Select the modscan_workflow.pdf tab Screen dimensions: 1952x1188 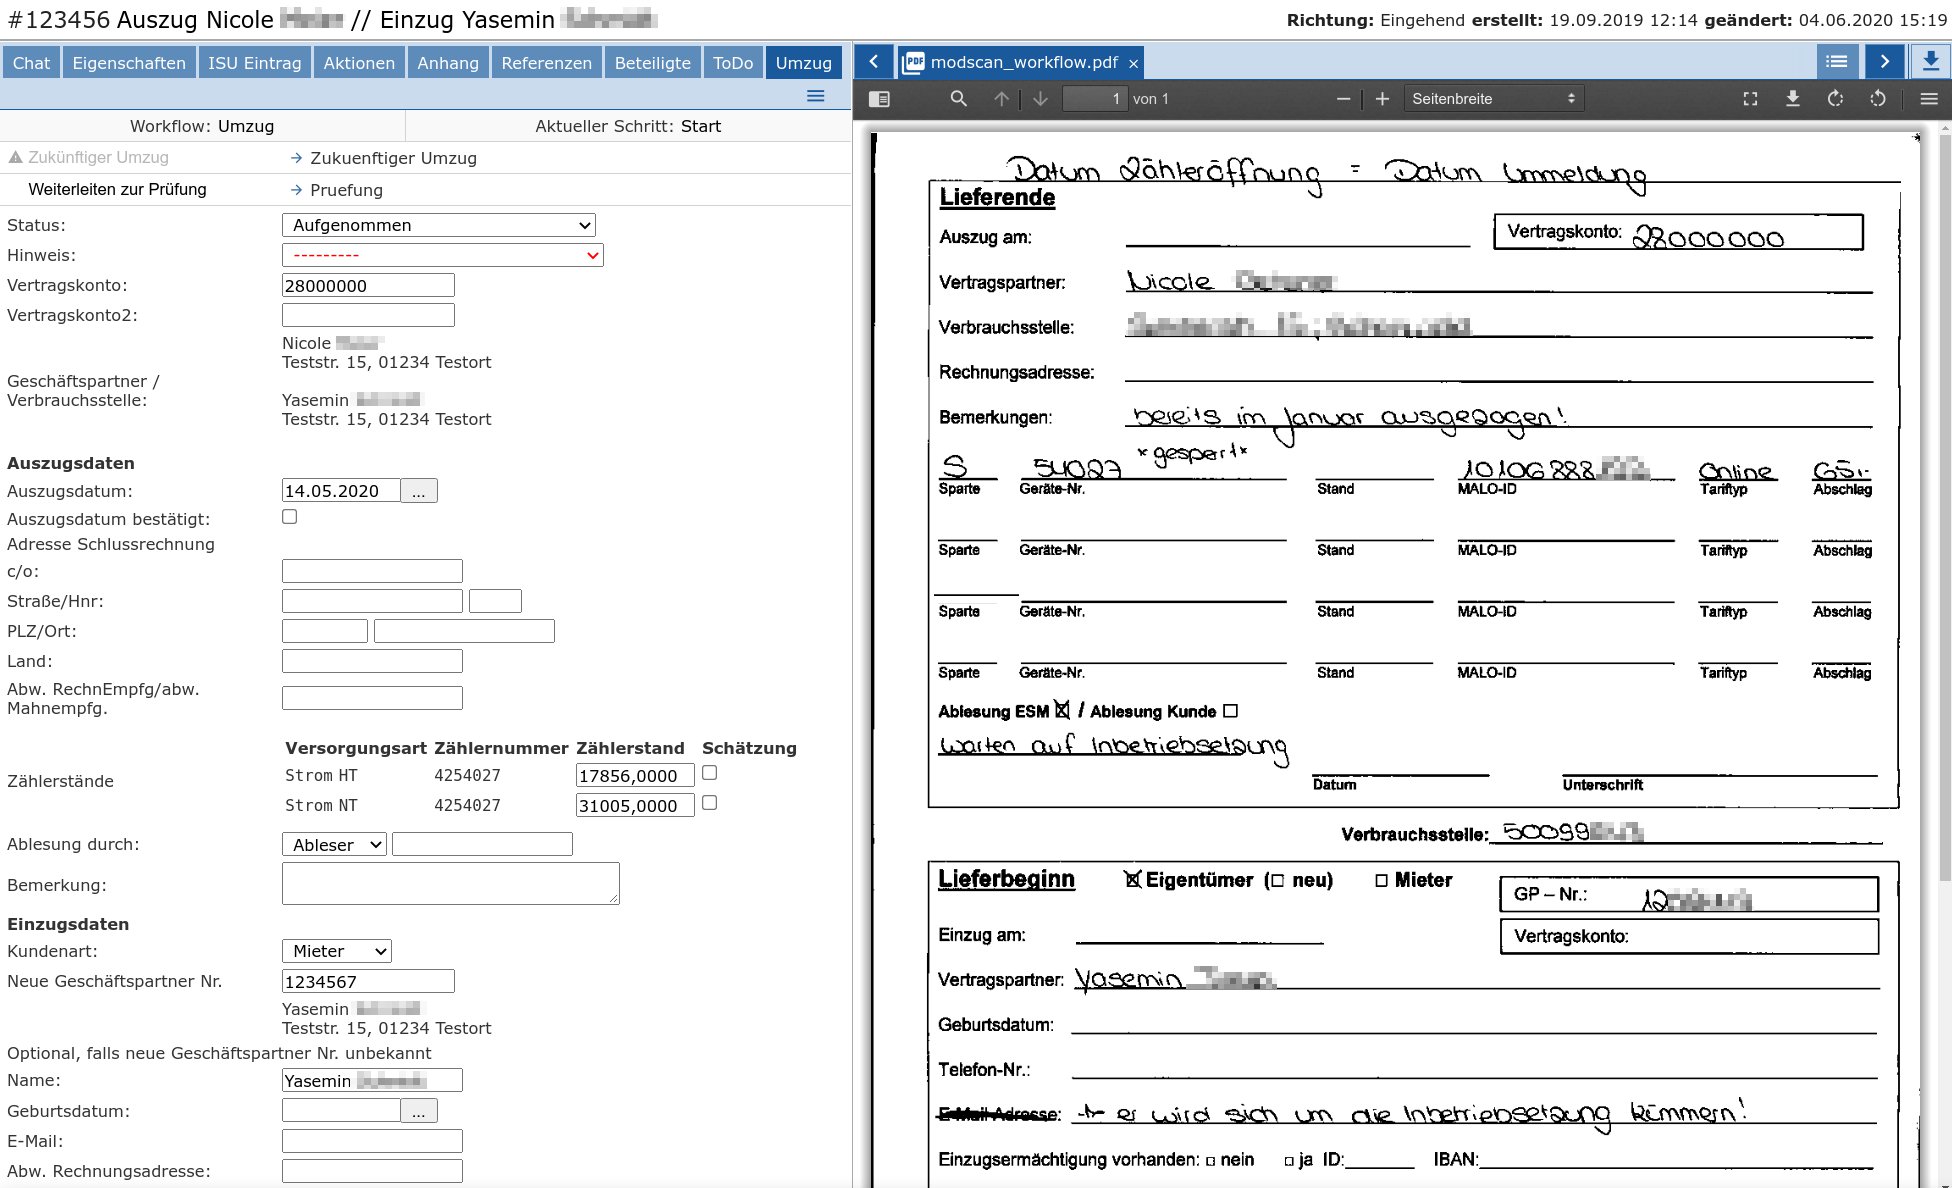click(x=1021, y=63)
